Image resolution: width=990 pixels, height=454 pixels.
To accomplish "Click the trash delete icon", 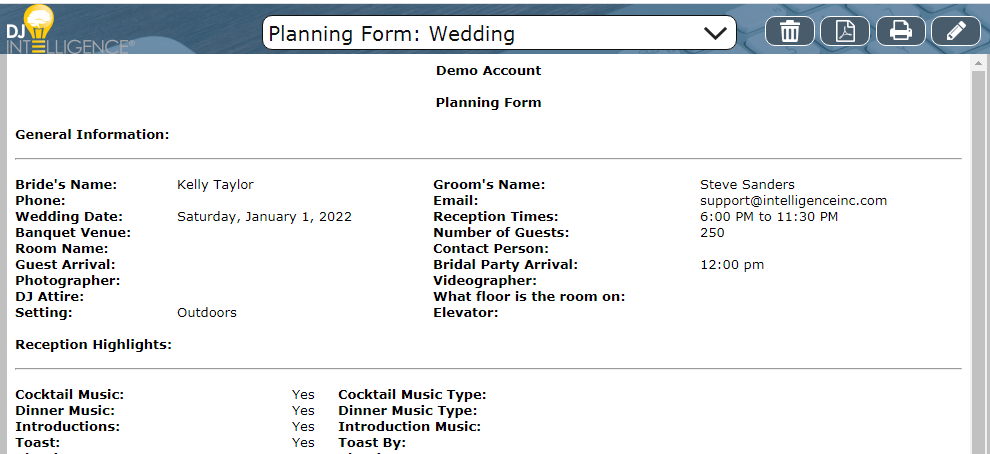I will click(x=790, y=31).
